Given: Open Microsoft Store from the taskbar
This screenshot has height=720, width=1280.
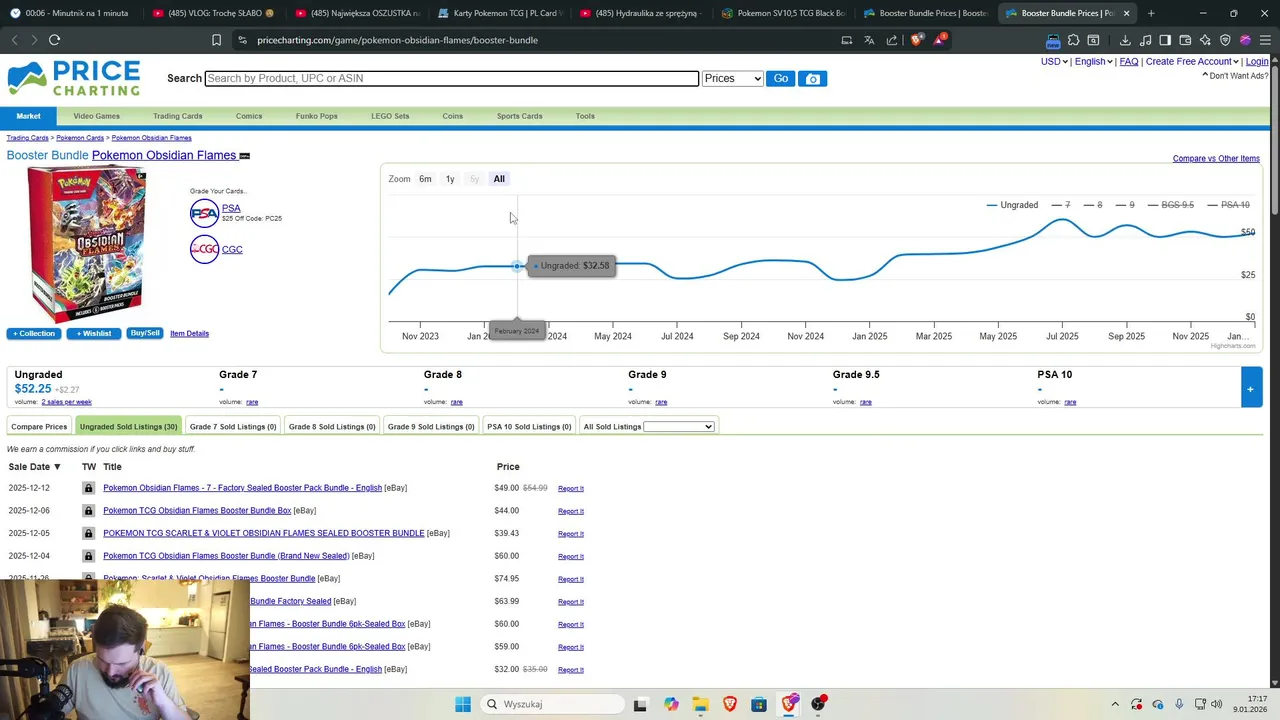Looking at the screenshot, I should pos(759,704).
